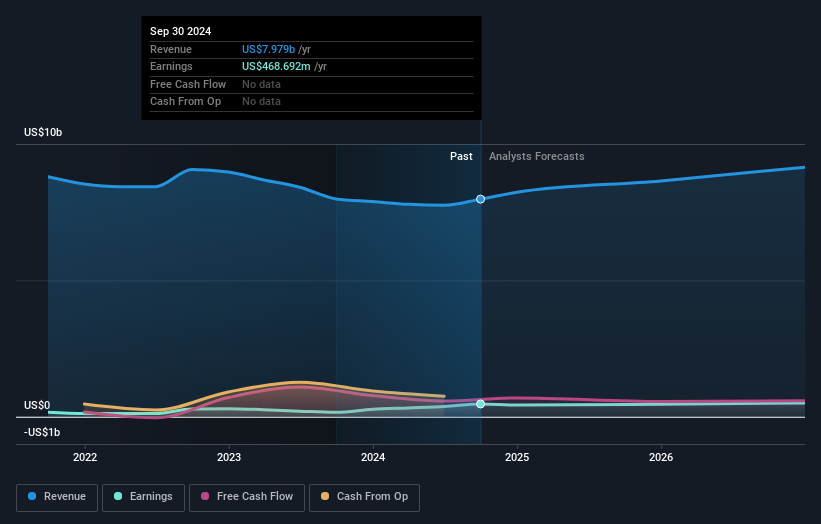This screenshot has height=524, width=821.
Task: Select the revenue data point marker on blue line
Action: (x=480, y=199)
